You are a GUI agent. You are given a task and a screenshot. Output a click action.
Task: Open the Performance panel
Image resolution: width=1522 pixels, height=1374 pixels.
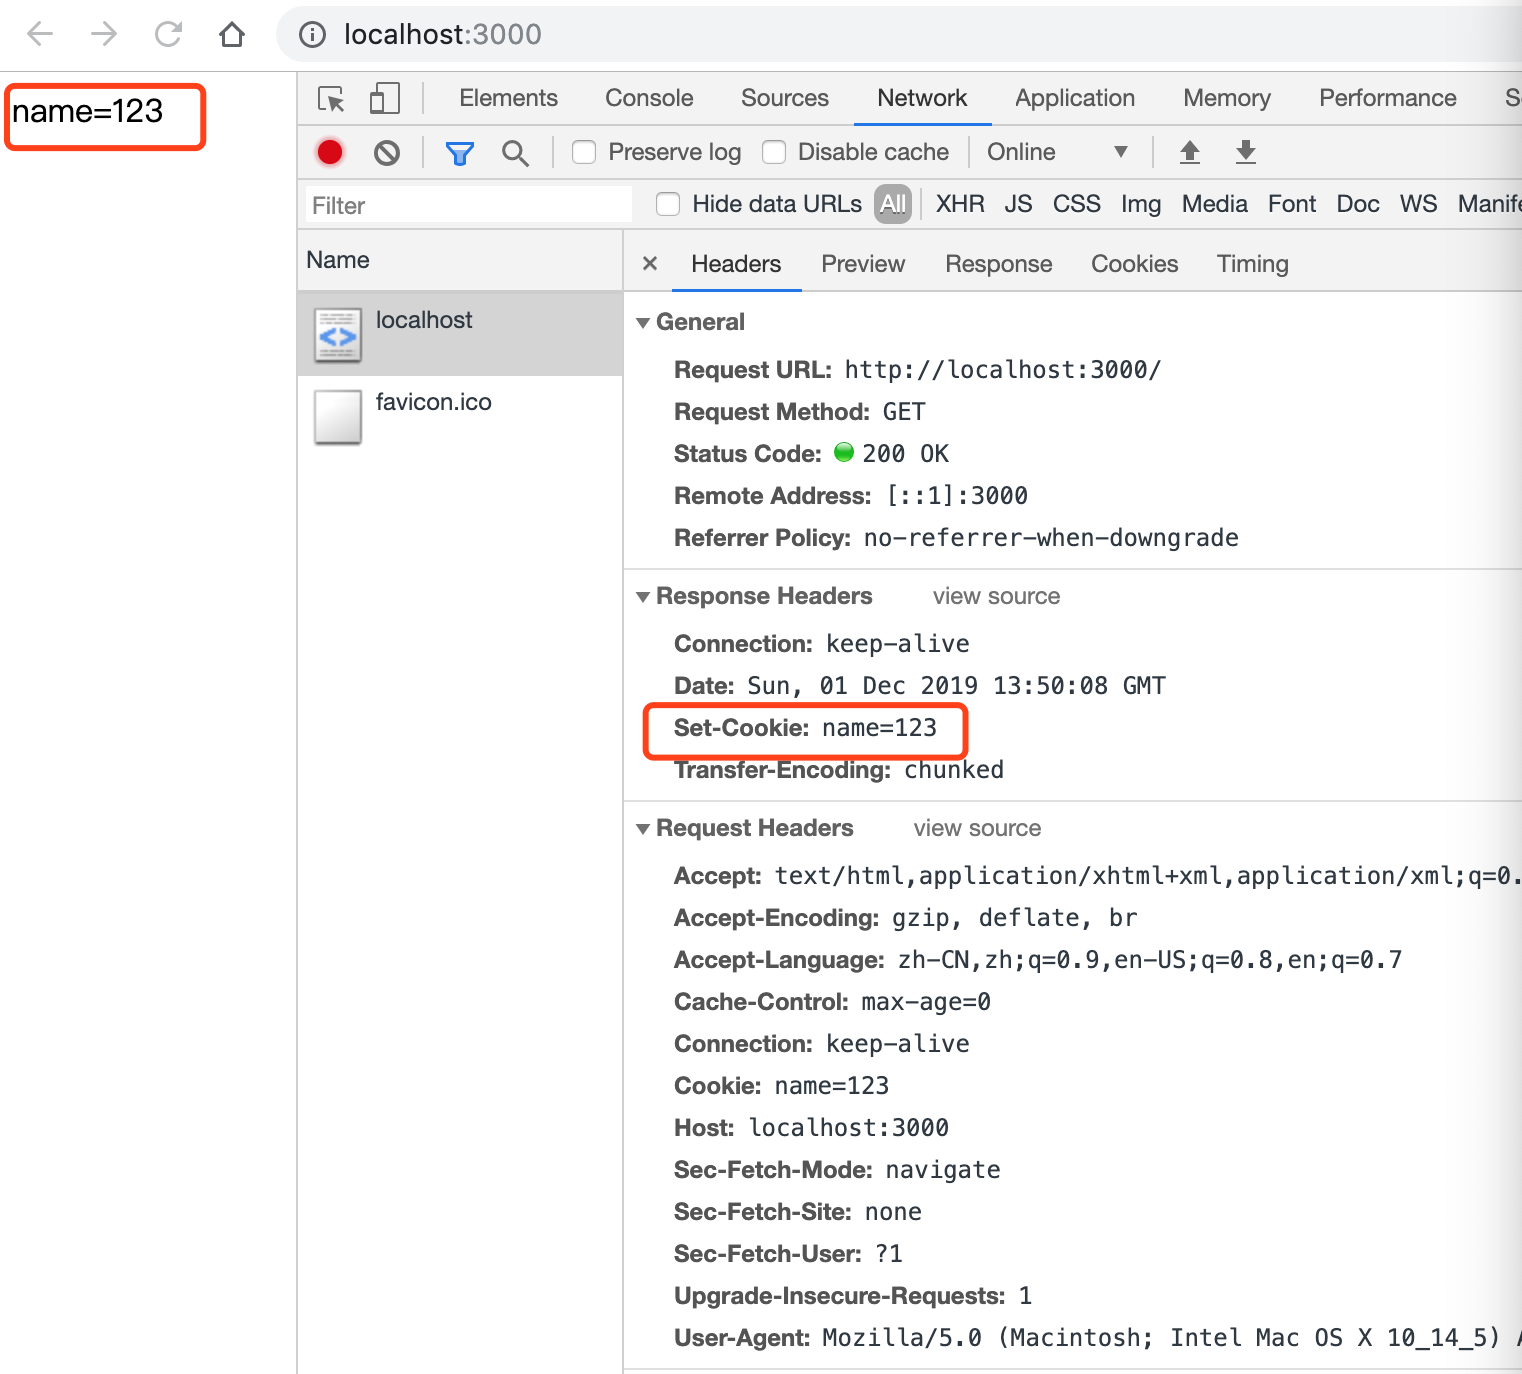point(1388,98)
